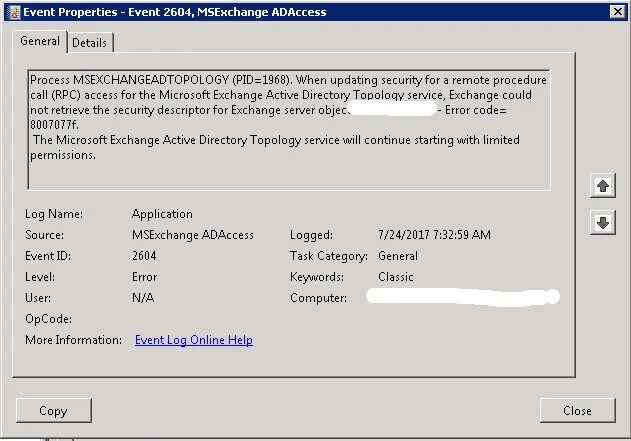This screenshot has width=631, height=441.
Task: Open the Details tab
Action: click(x=90, y=43)
